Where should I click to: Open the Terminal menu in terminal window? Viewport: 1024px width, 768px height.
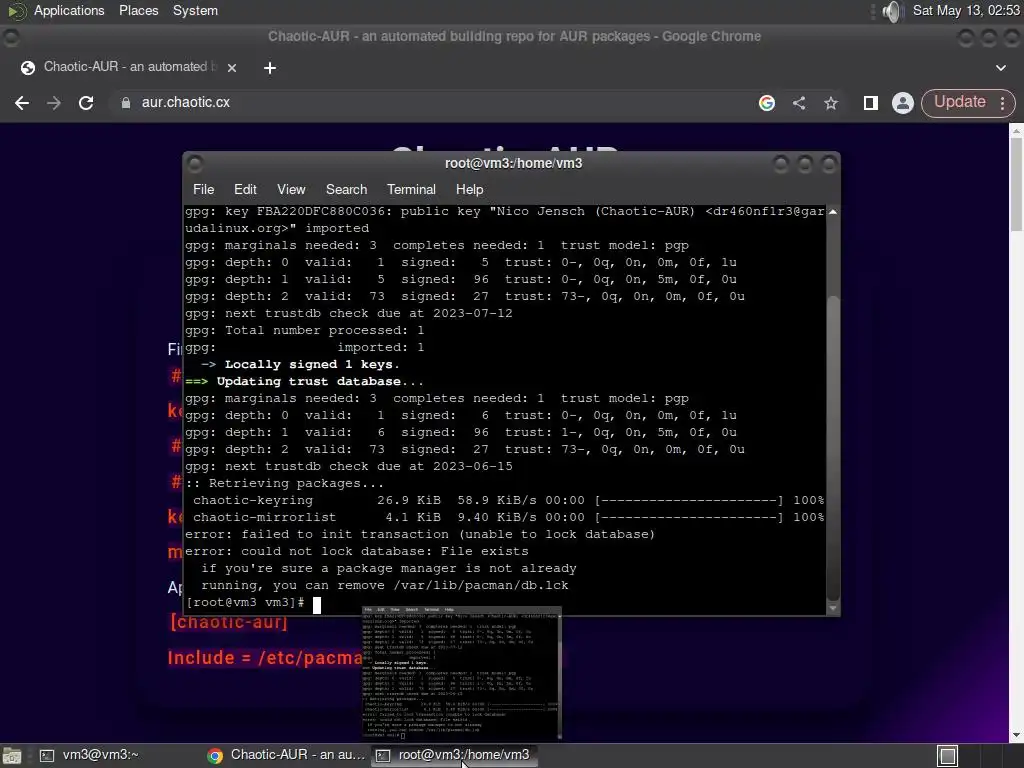point(411,189)
